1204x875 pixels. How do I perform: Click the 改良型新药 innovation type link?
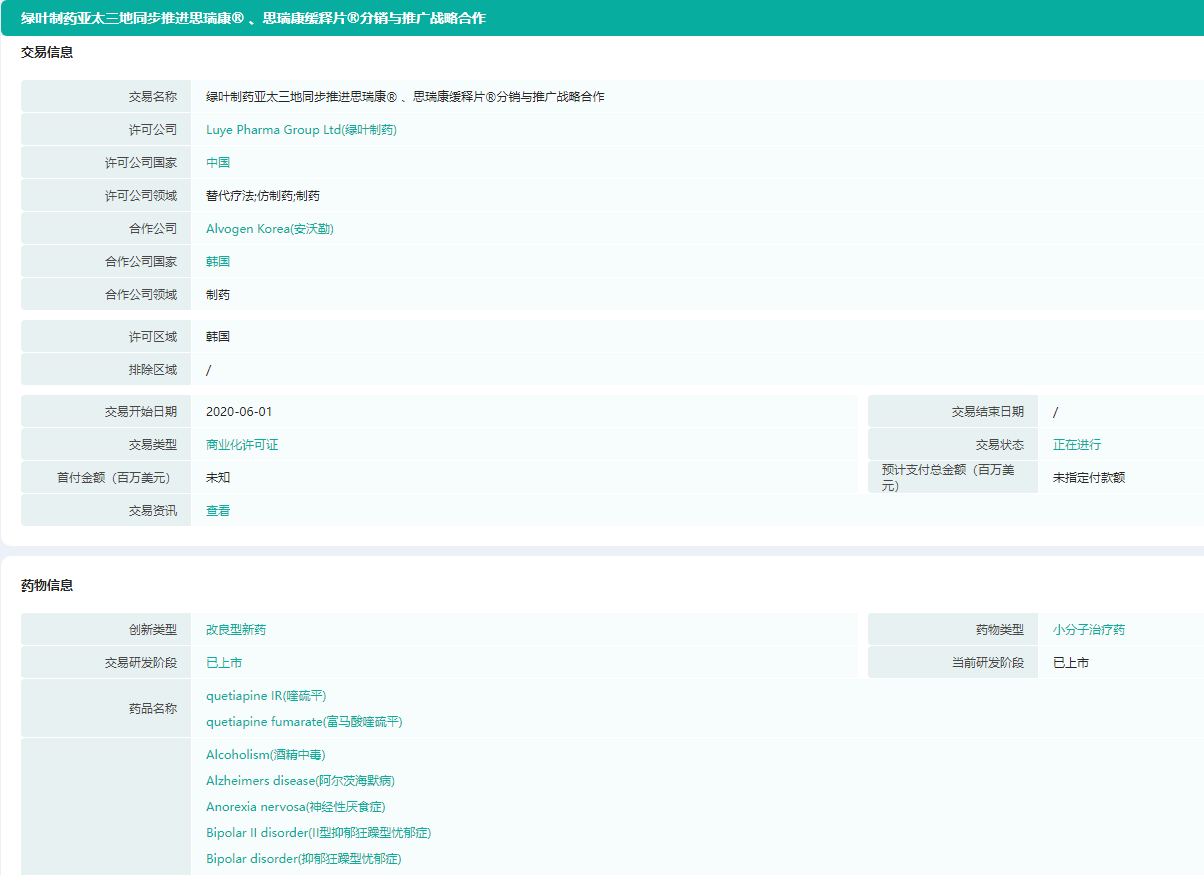(236, 630)
